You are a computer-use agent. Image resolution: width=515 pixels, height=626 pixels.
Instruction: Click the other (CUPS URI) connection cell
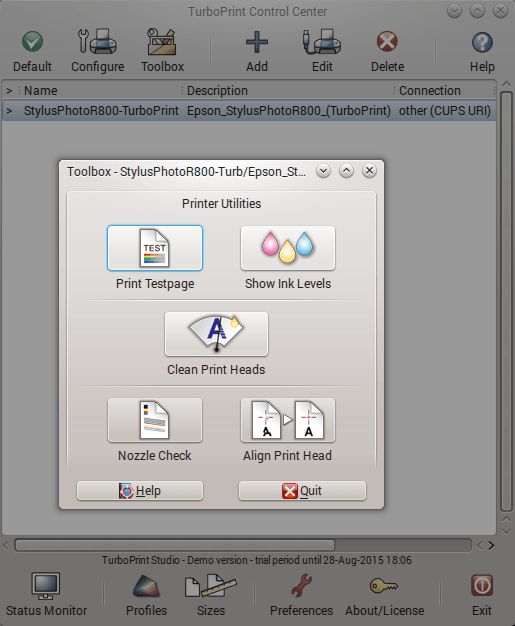tap(445, 111)
